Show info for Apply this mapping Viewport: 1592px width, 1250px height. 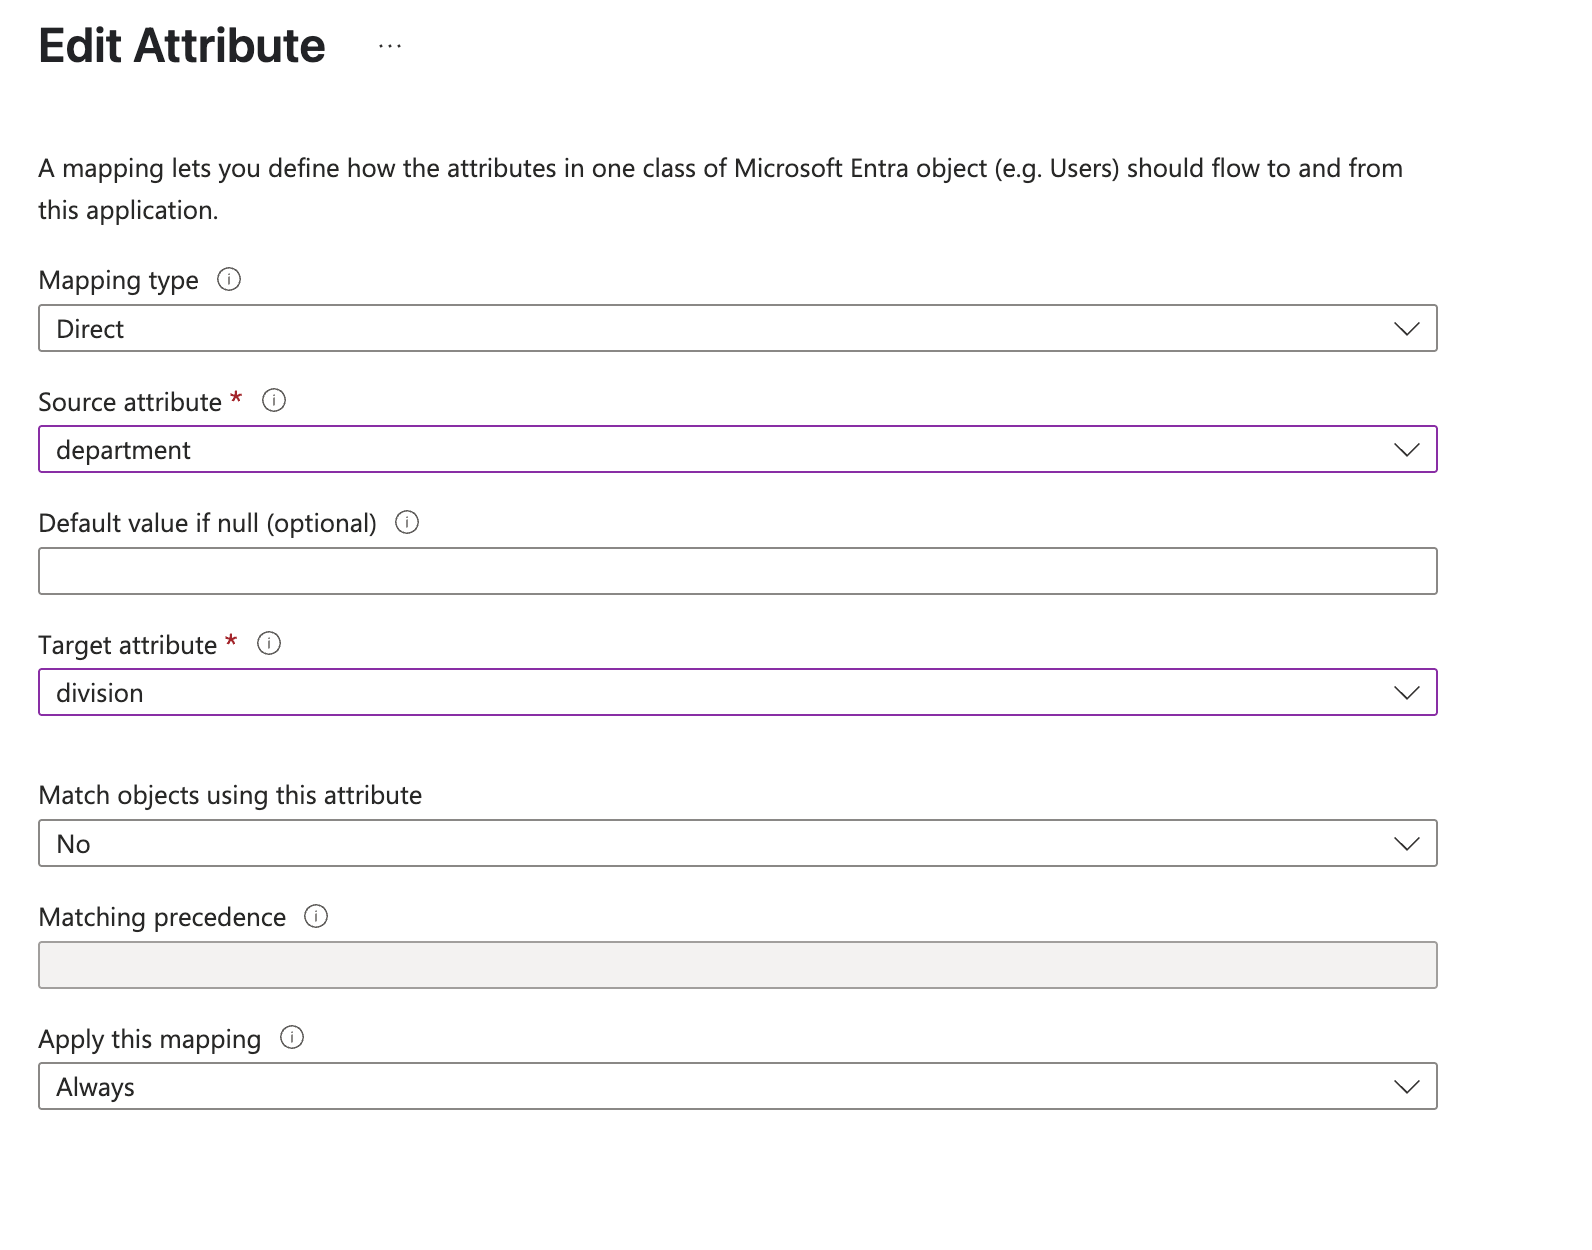(x=292, y=1037)
